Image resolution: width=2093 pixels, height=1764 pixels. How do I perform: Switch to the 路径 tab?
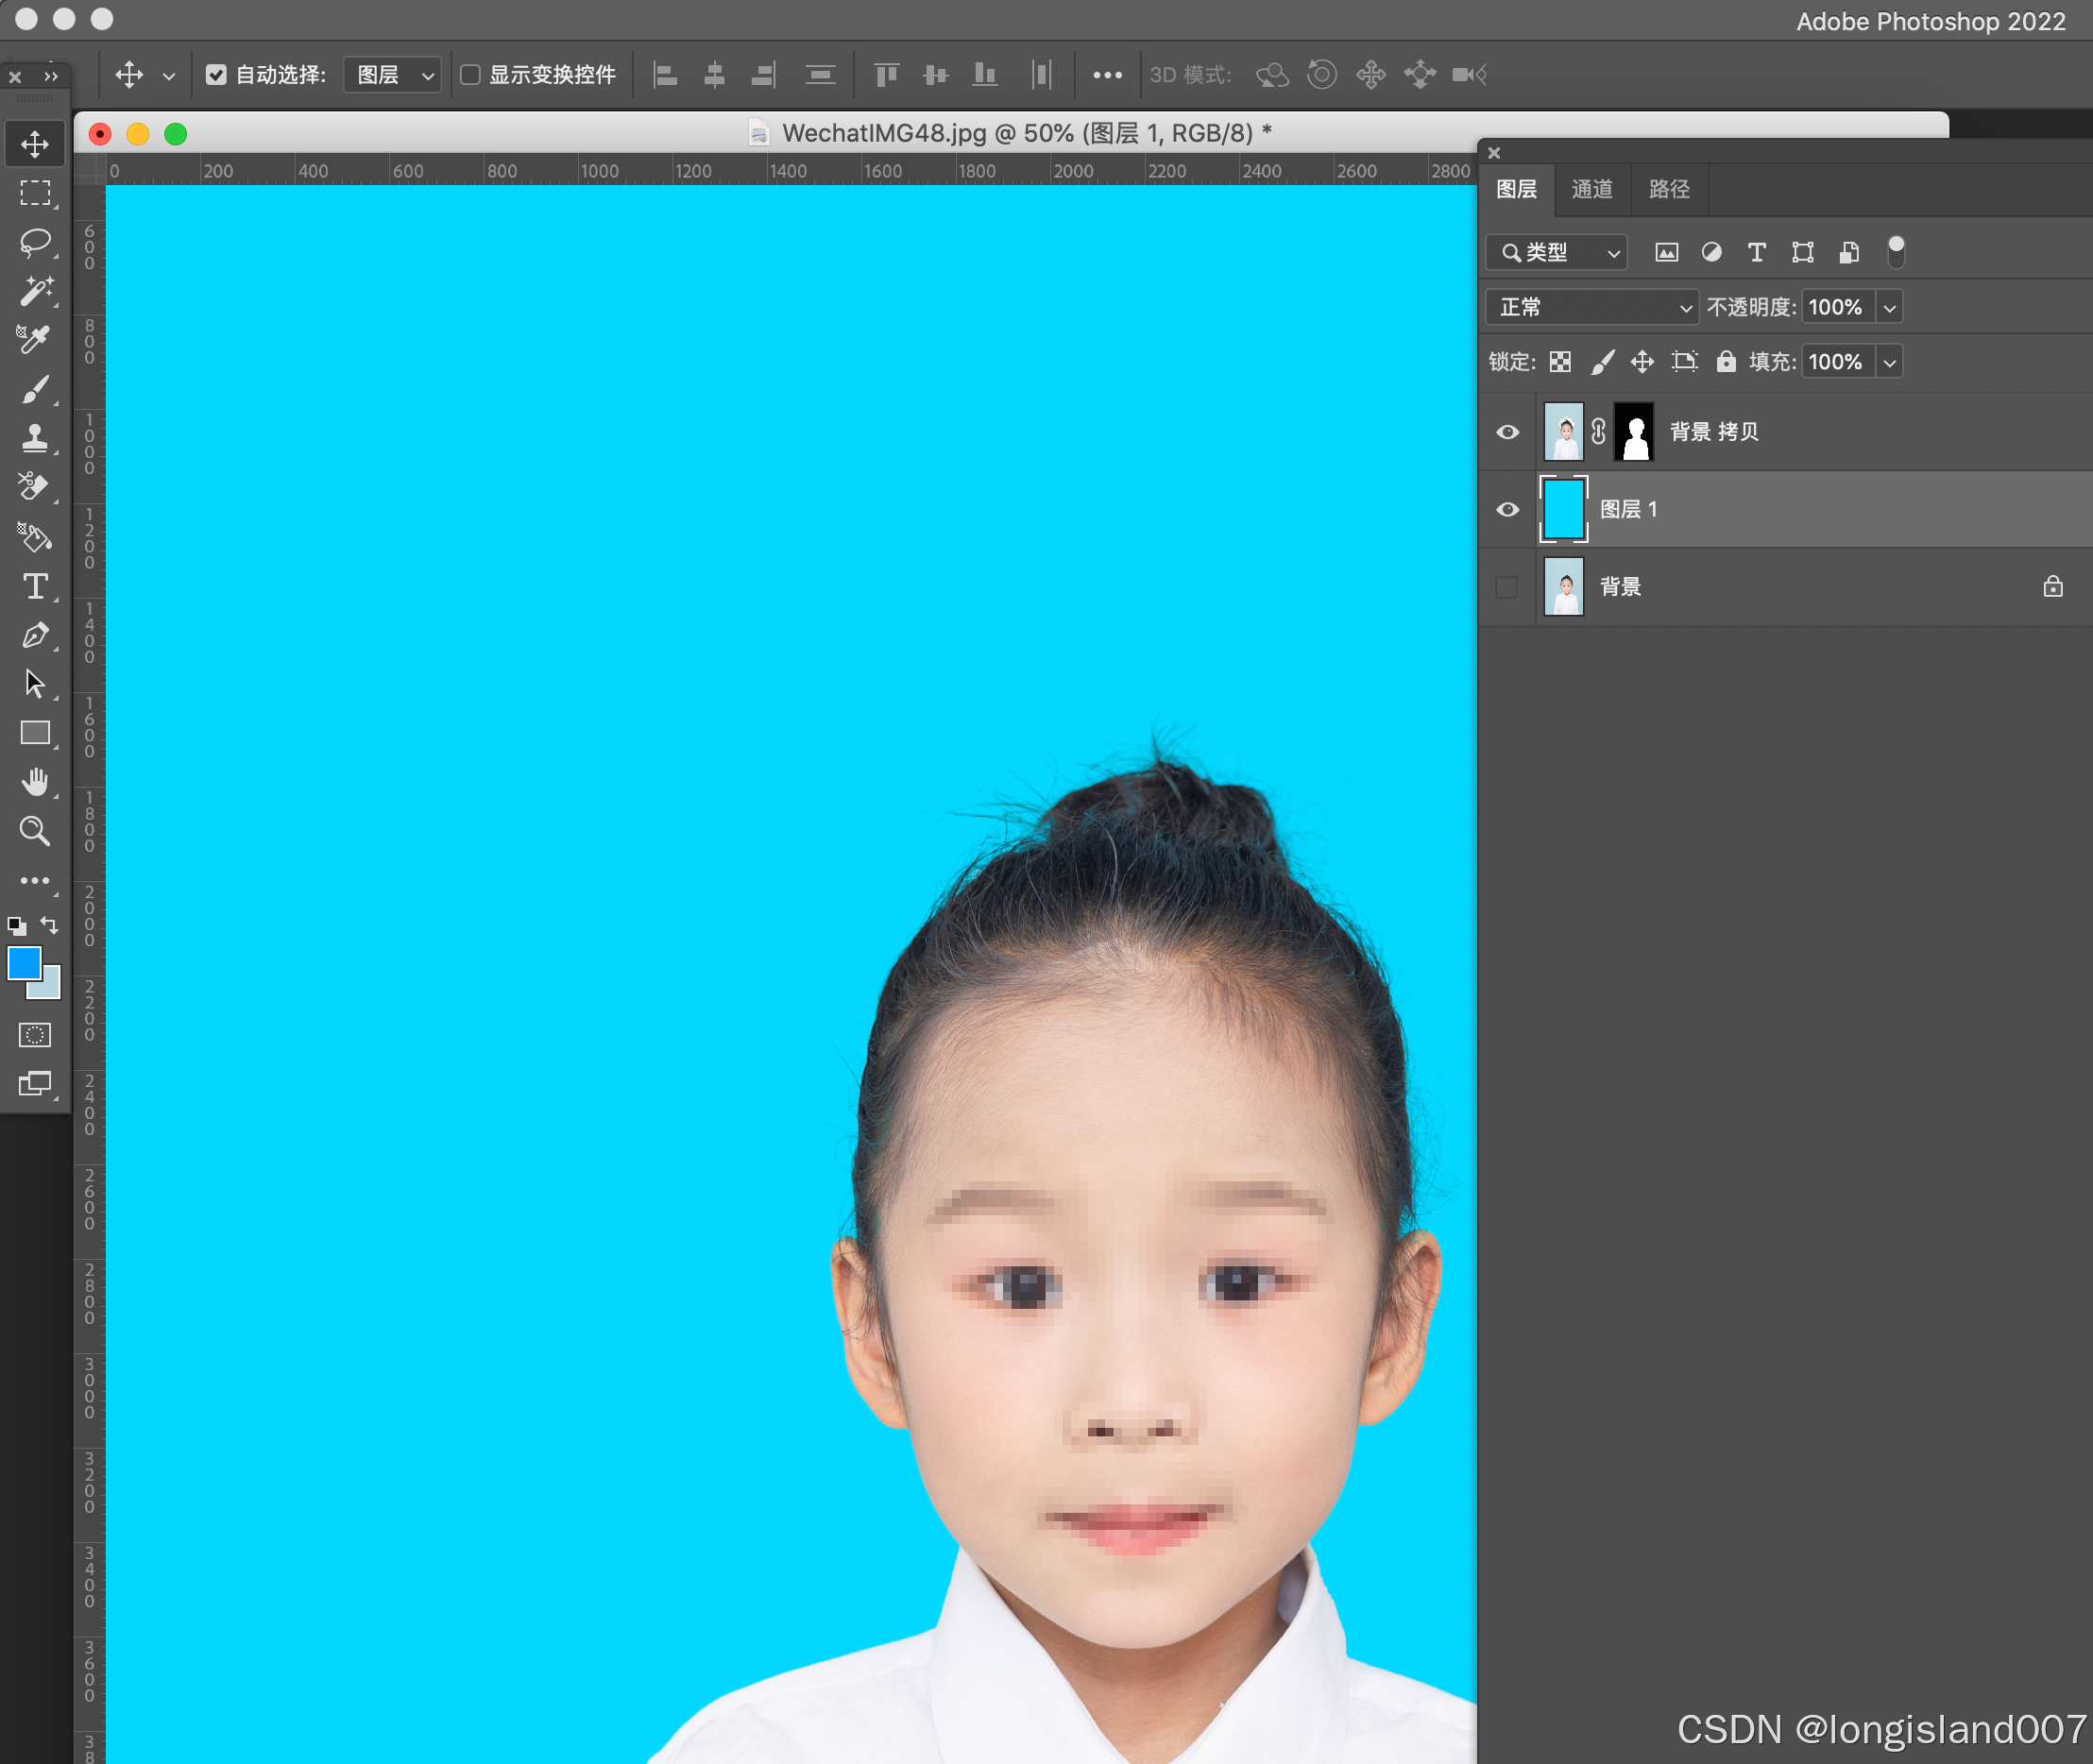pos(1668,189)
